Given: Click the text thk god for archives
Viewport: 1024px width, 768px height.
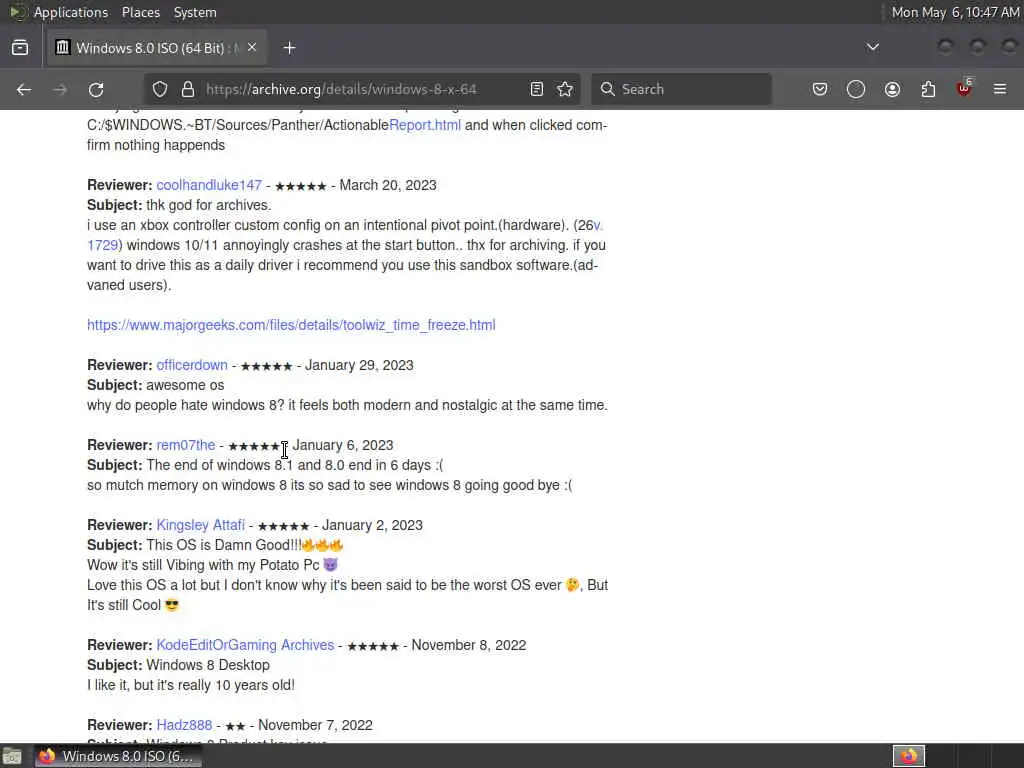Looking at the screenshot, I should pyautogui.click(x=208, y=205).
